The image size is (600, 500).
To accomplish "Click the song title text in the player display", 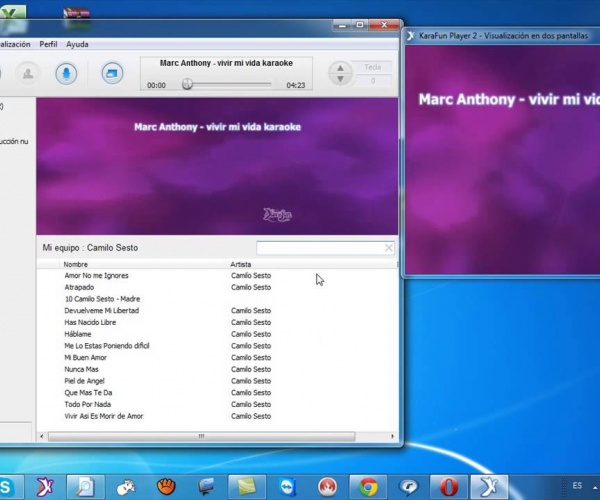I will click(226, 63).
